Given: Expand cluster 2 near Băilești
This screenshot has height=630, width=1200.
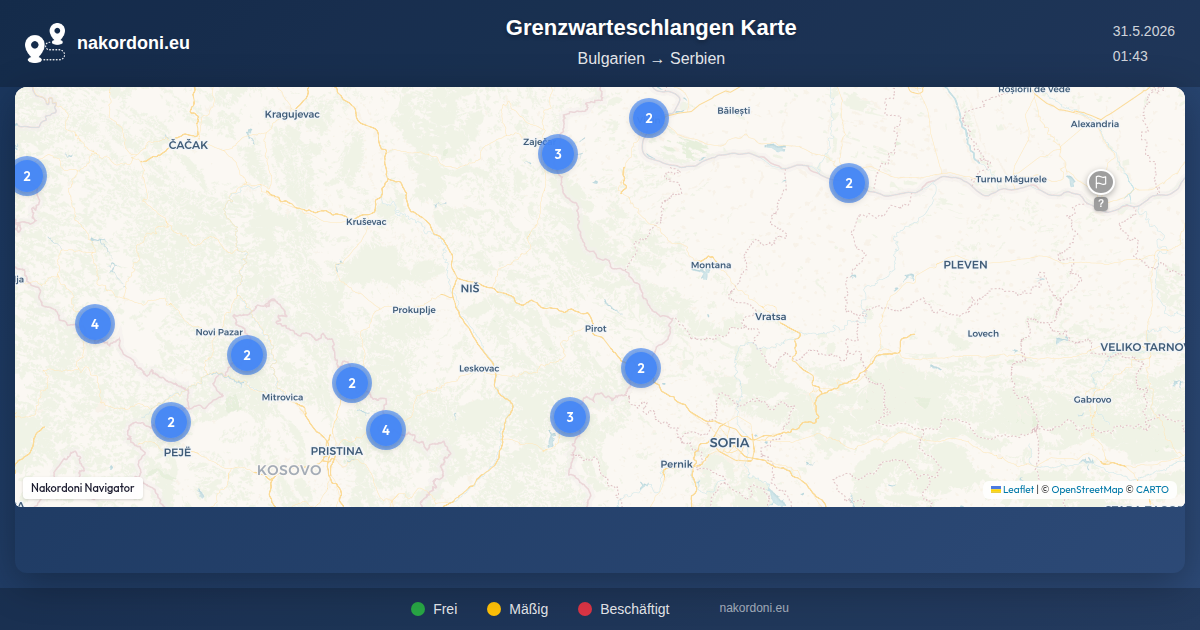Looking at the screenshot, I should [649, 118].
